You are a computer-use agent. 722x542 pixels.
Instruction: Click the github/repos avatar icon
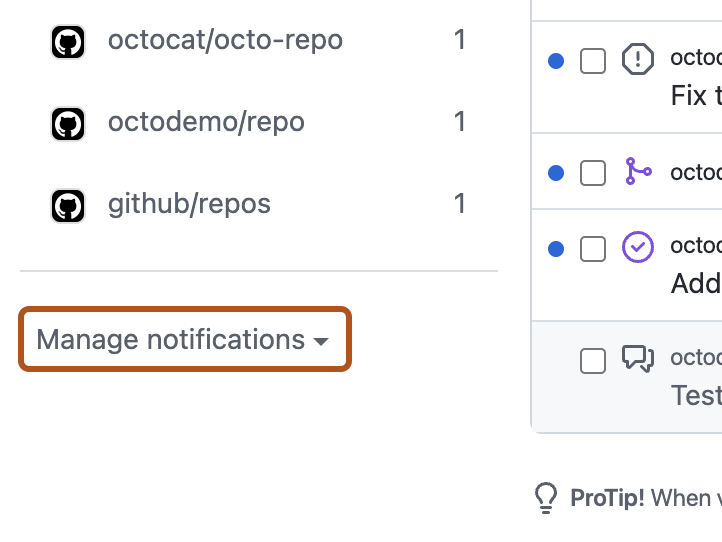(x=68, y=206)
